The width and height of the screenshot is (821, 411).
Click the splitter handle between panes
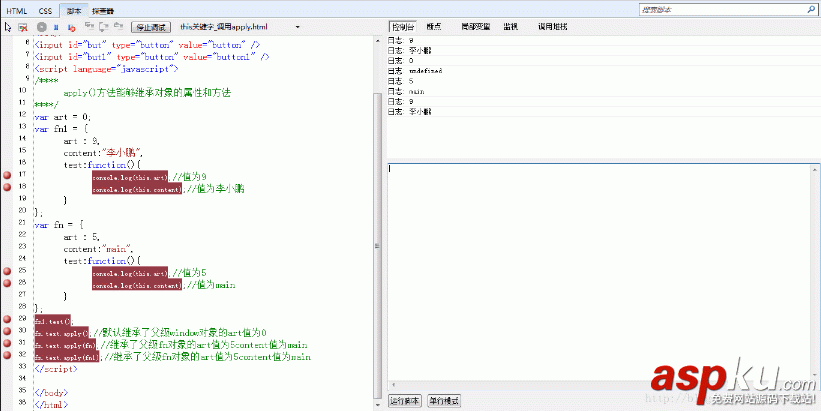(378, 246)
